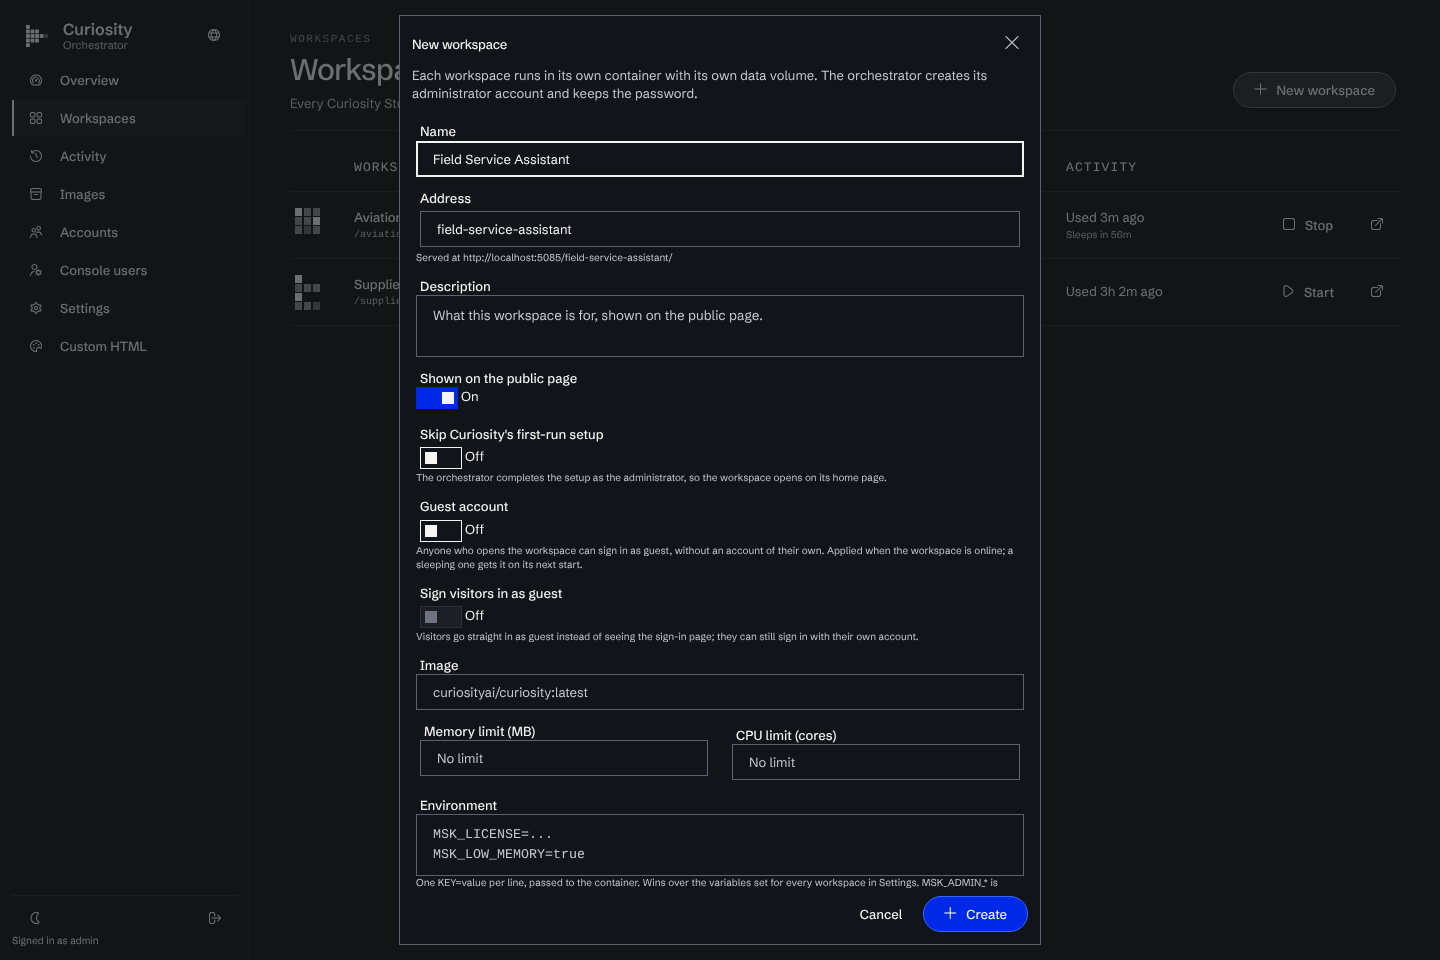Screen dimensions: 1440x960
Task: Turn off Shown on the public page
Action: click(x=437, y=398)
